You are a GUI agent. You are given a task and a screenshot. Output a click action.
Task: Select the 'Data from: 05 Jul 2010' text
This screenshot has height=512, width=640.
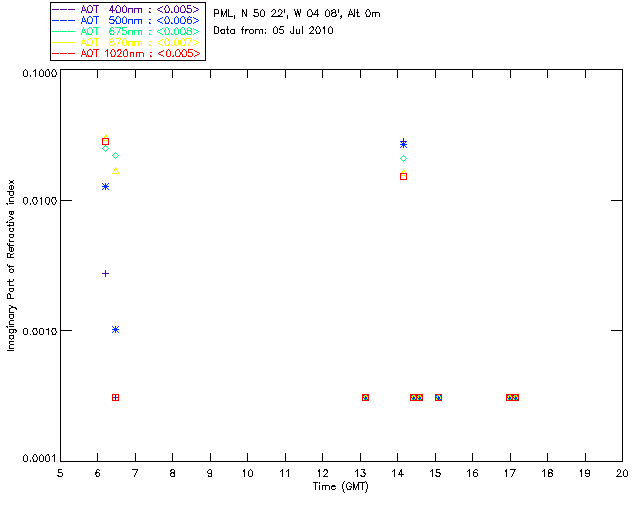[x=273, y=31]
